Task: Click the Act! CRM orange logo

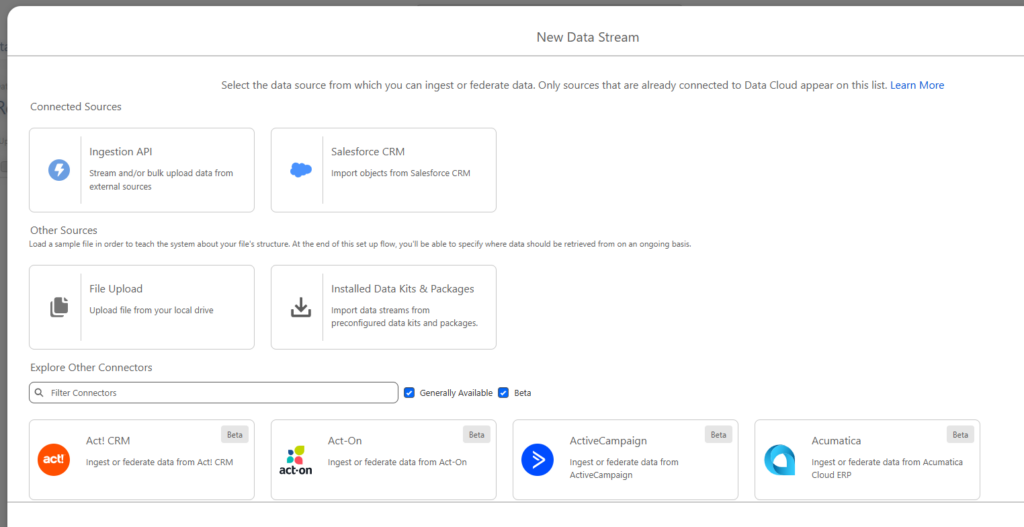Action: point(54,459)
